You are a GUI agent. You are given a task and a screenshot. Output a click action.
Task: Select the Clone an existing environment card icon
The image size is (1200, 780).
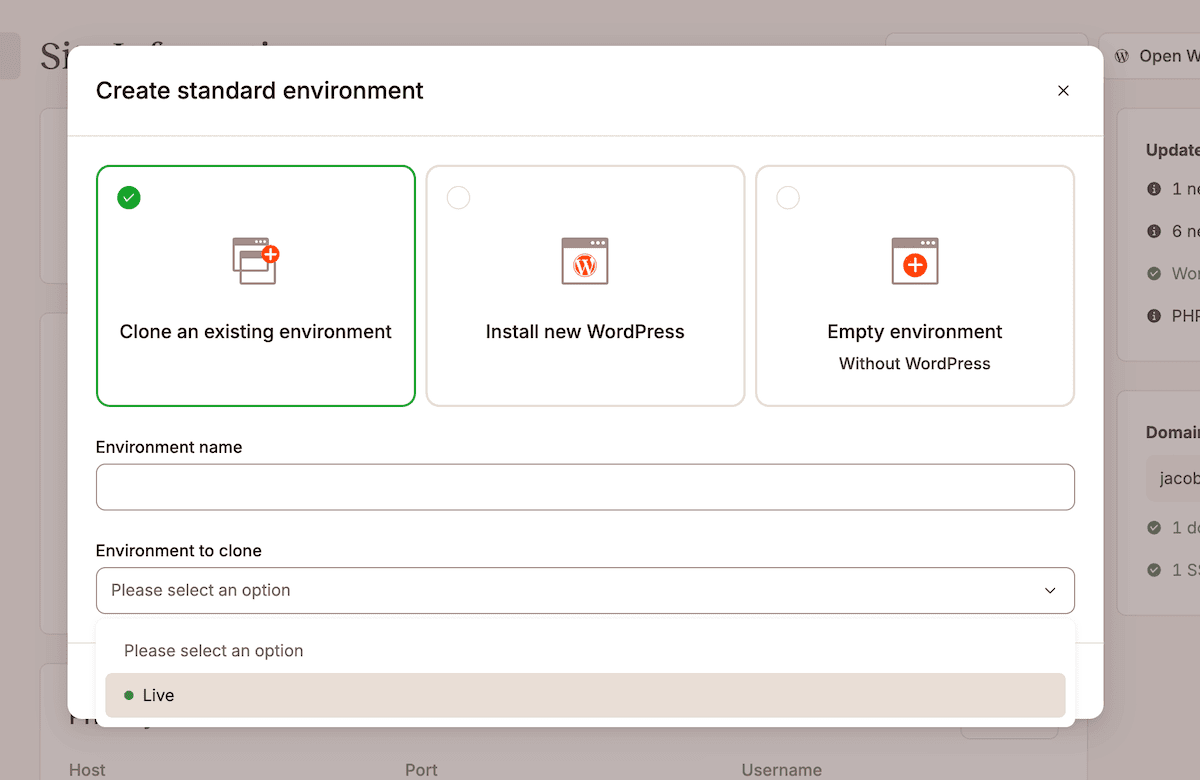[x=256, y=261]
